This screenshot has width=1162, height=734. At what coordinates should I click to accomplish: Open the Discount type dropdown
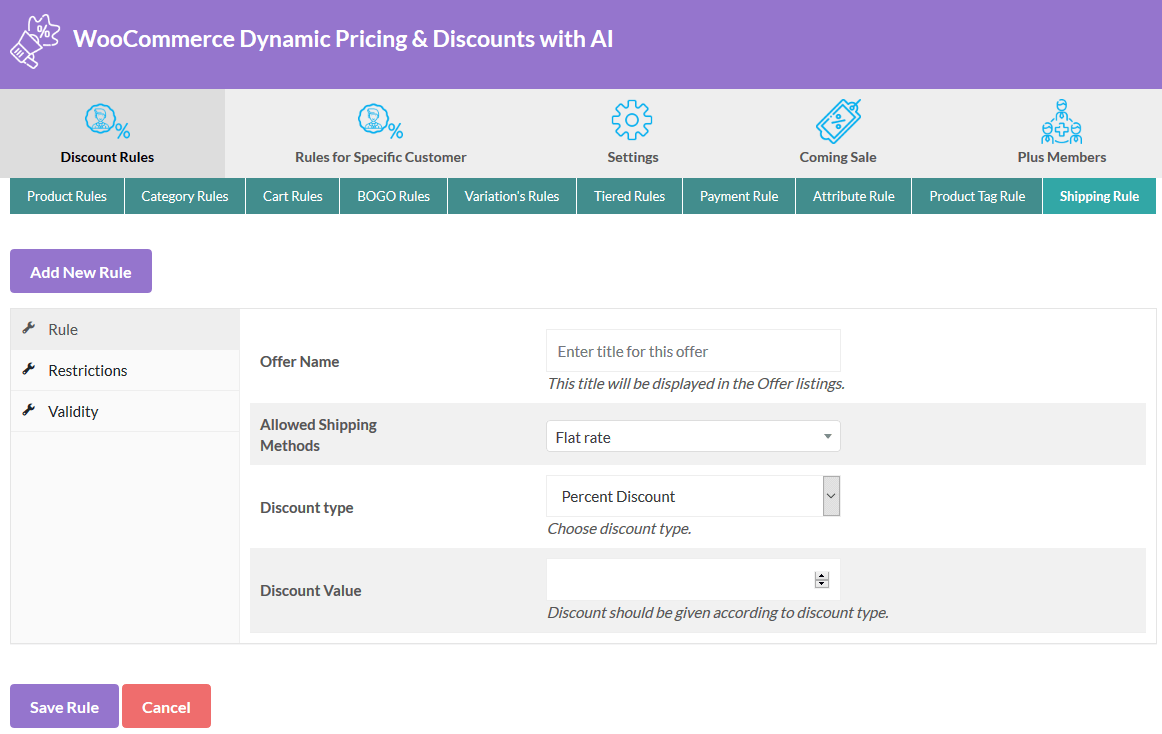(x=692, y=495)
